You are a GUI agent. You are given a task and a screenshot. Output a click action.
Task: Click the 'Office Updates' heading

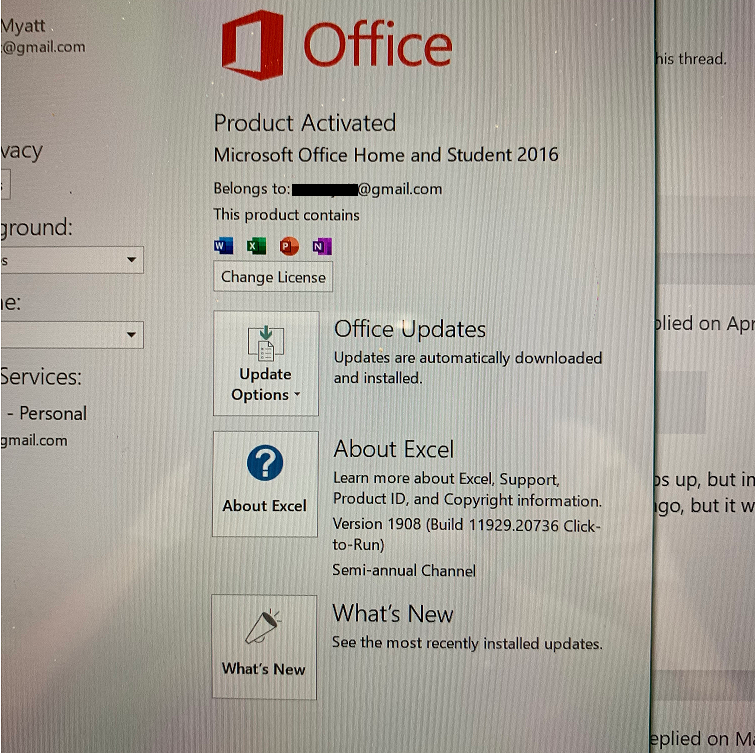point(410,329)
